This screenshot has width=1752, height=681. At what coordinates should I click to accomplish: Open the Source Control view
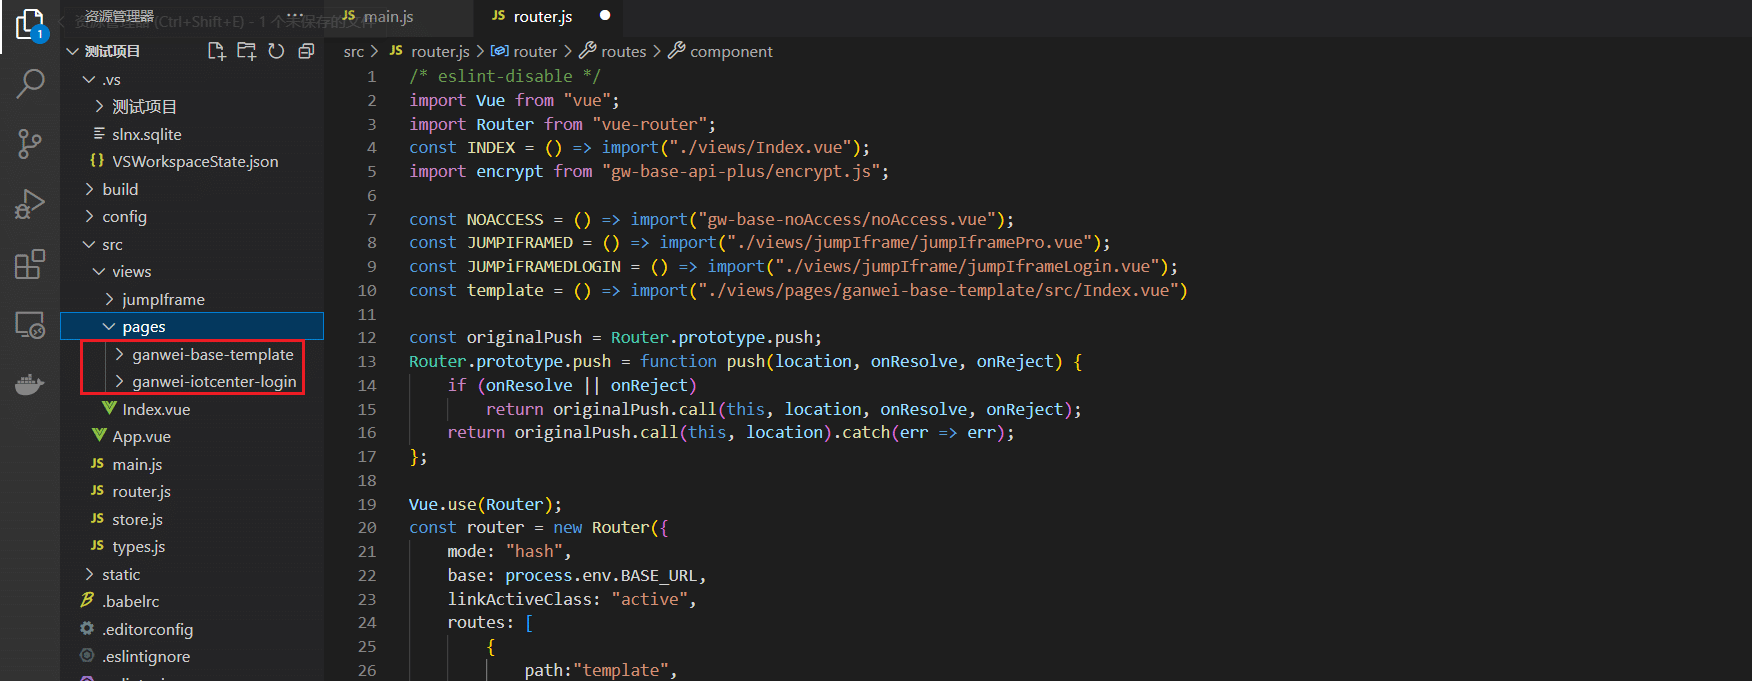pyautogui.click(x=30, y=144)
